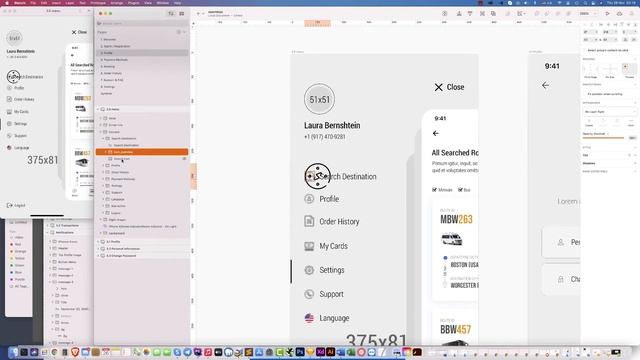Click the layer search field
Viewport: 640px width, 360px height.
[142, 23]
